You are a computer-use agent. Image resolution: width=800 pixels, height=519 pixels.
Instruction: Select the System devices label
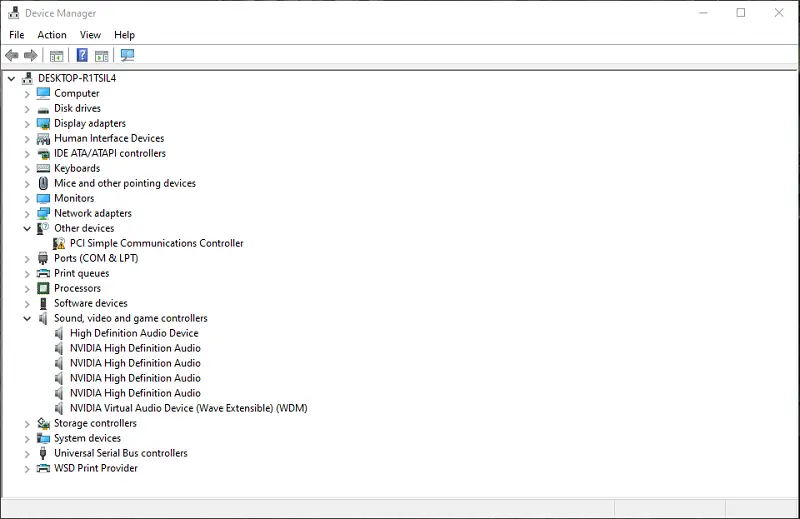87,438
